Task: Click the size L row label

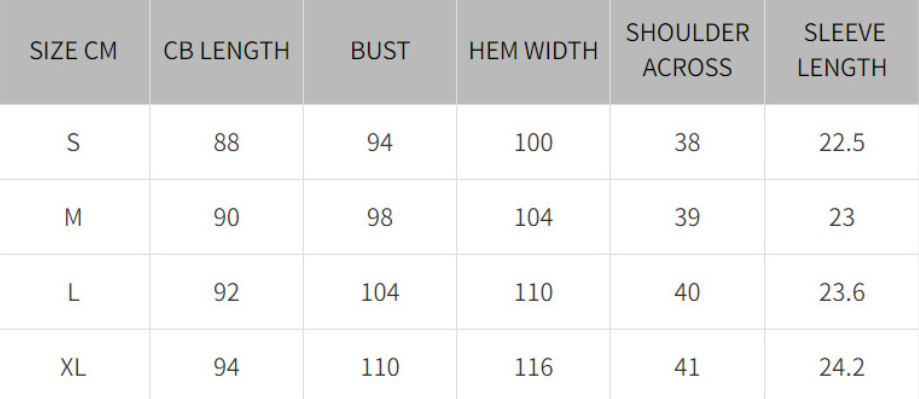Action: pos(73,292)
